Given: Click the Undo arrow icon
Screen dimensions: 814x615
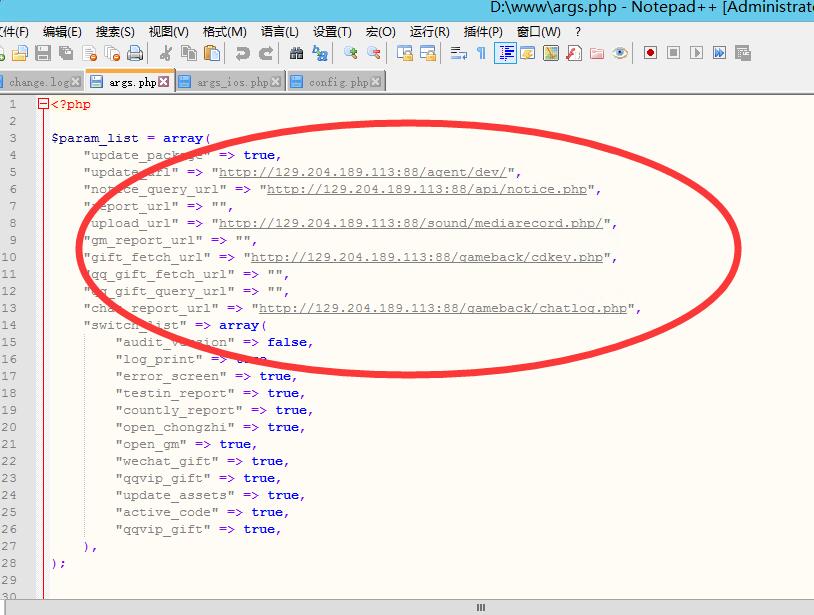Looking at the screenshot, I should click(242, 53).
